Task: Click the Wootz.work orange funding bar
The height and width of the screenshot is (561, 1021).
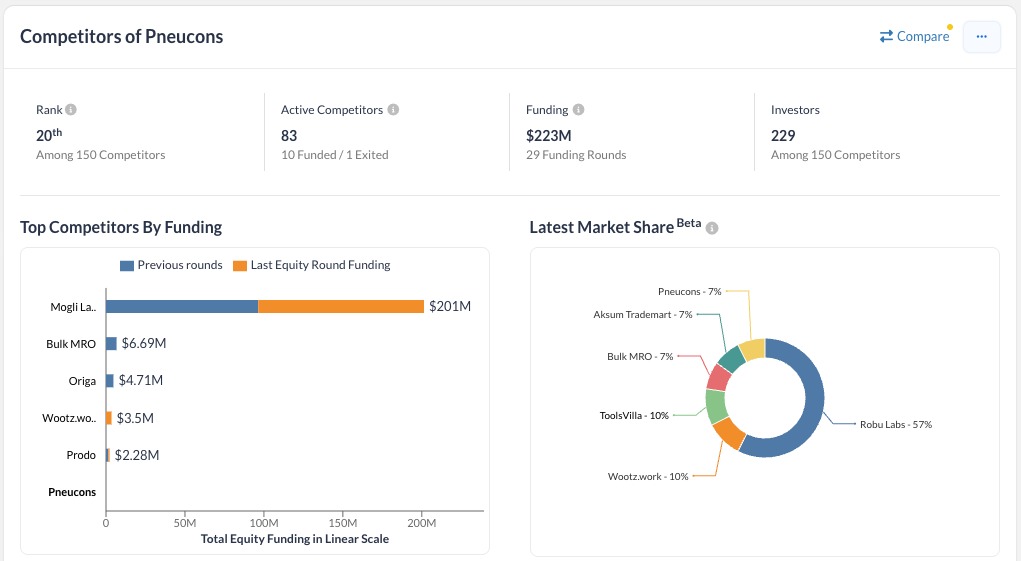Action: (x=109, y=418)
